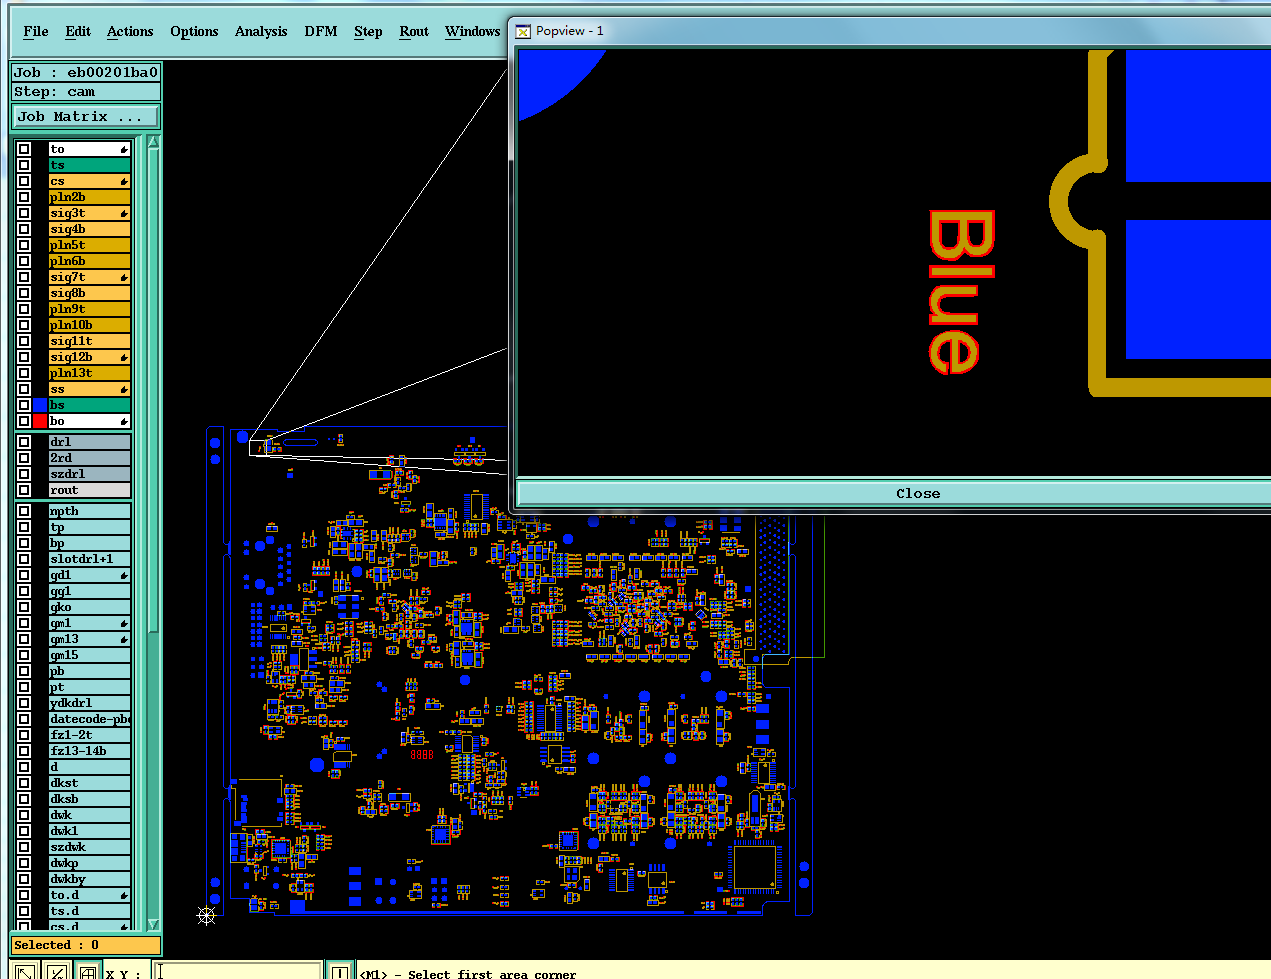The width and height of the screenshot is (1271, 979).
Task: Click the exclamation icon before the M1 prompt
Action: [340, 972]
